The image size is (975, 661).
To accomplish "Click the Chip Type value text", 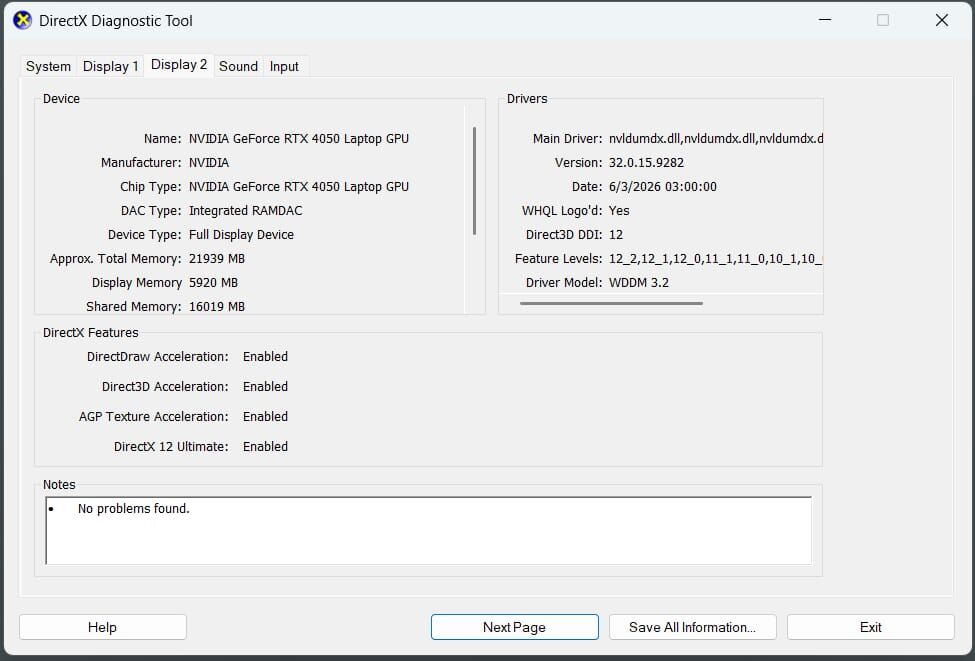I will pos(298,187).
